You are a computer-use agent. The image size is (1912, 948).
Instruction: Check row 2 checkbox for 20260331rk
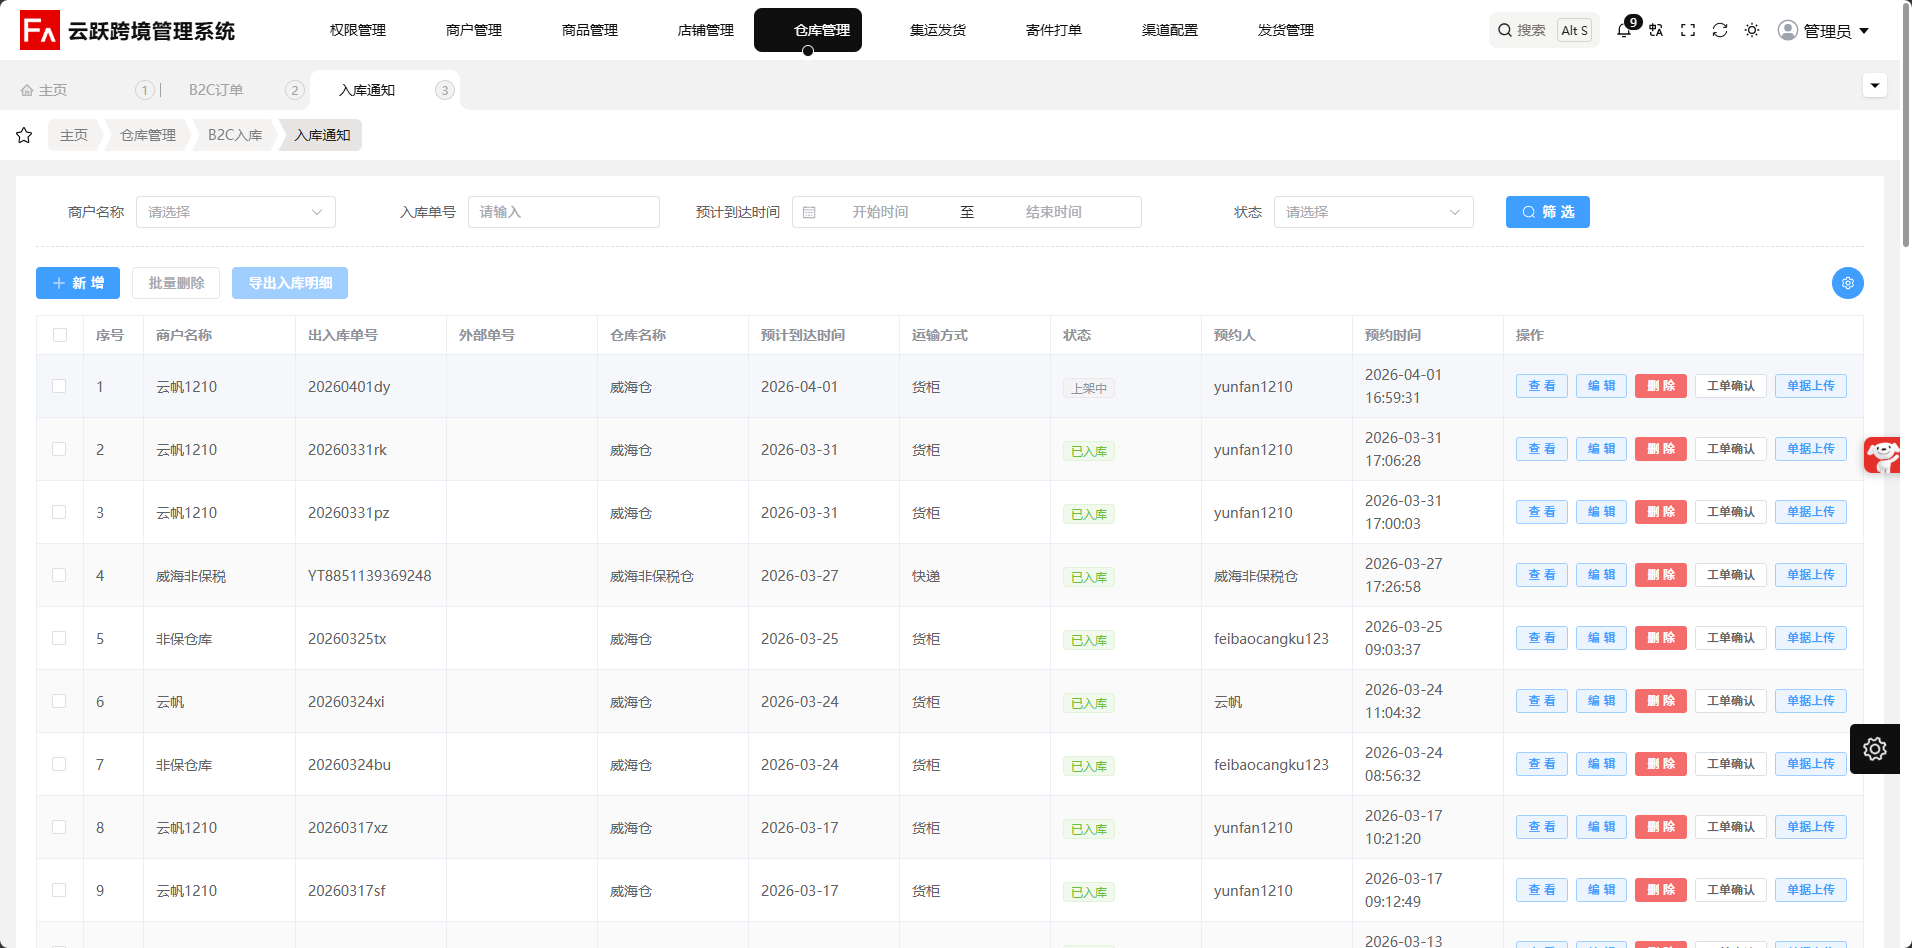coord(59,449)
